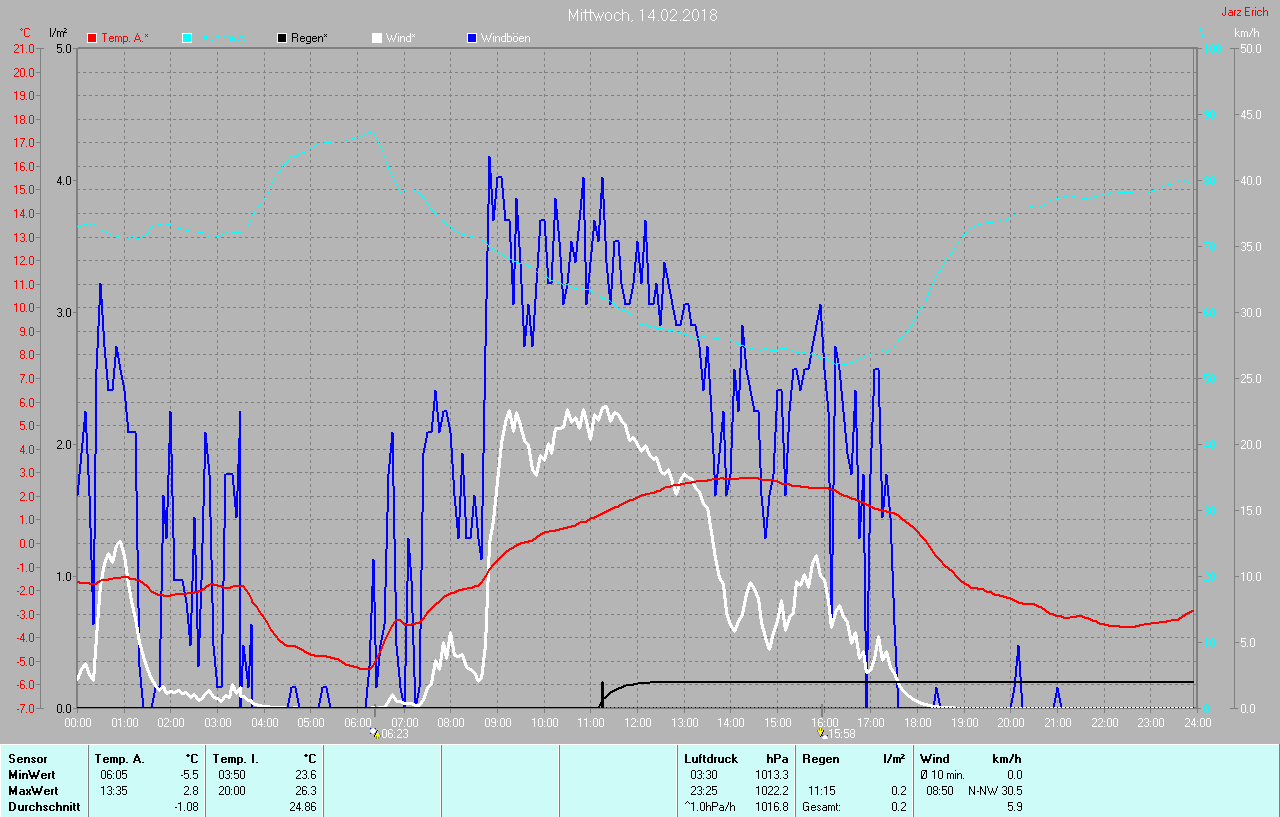Click the sunrise marker at 06:23
This screenshot has height=817, width=1280.
click(375, 733)
